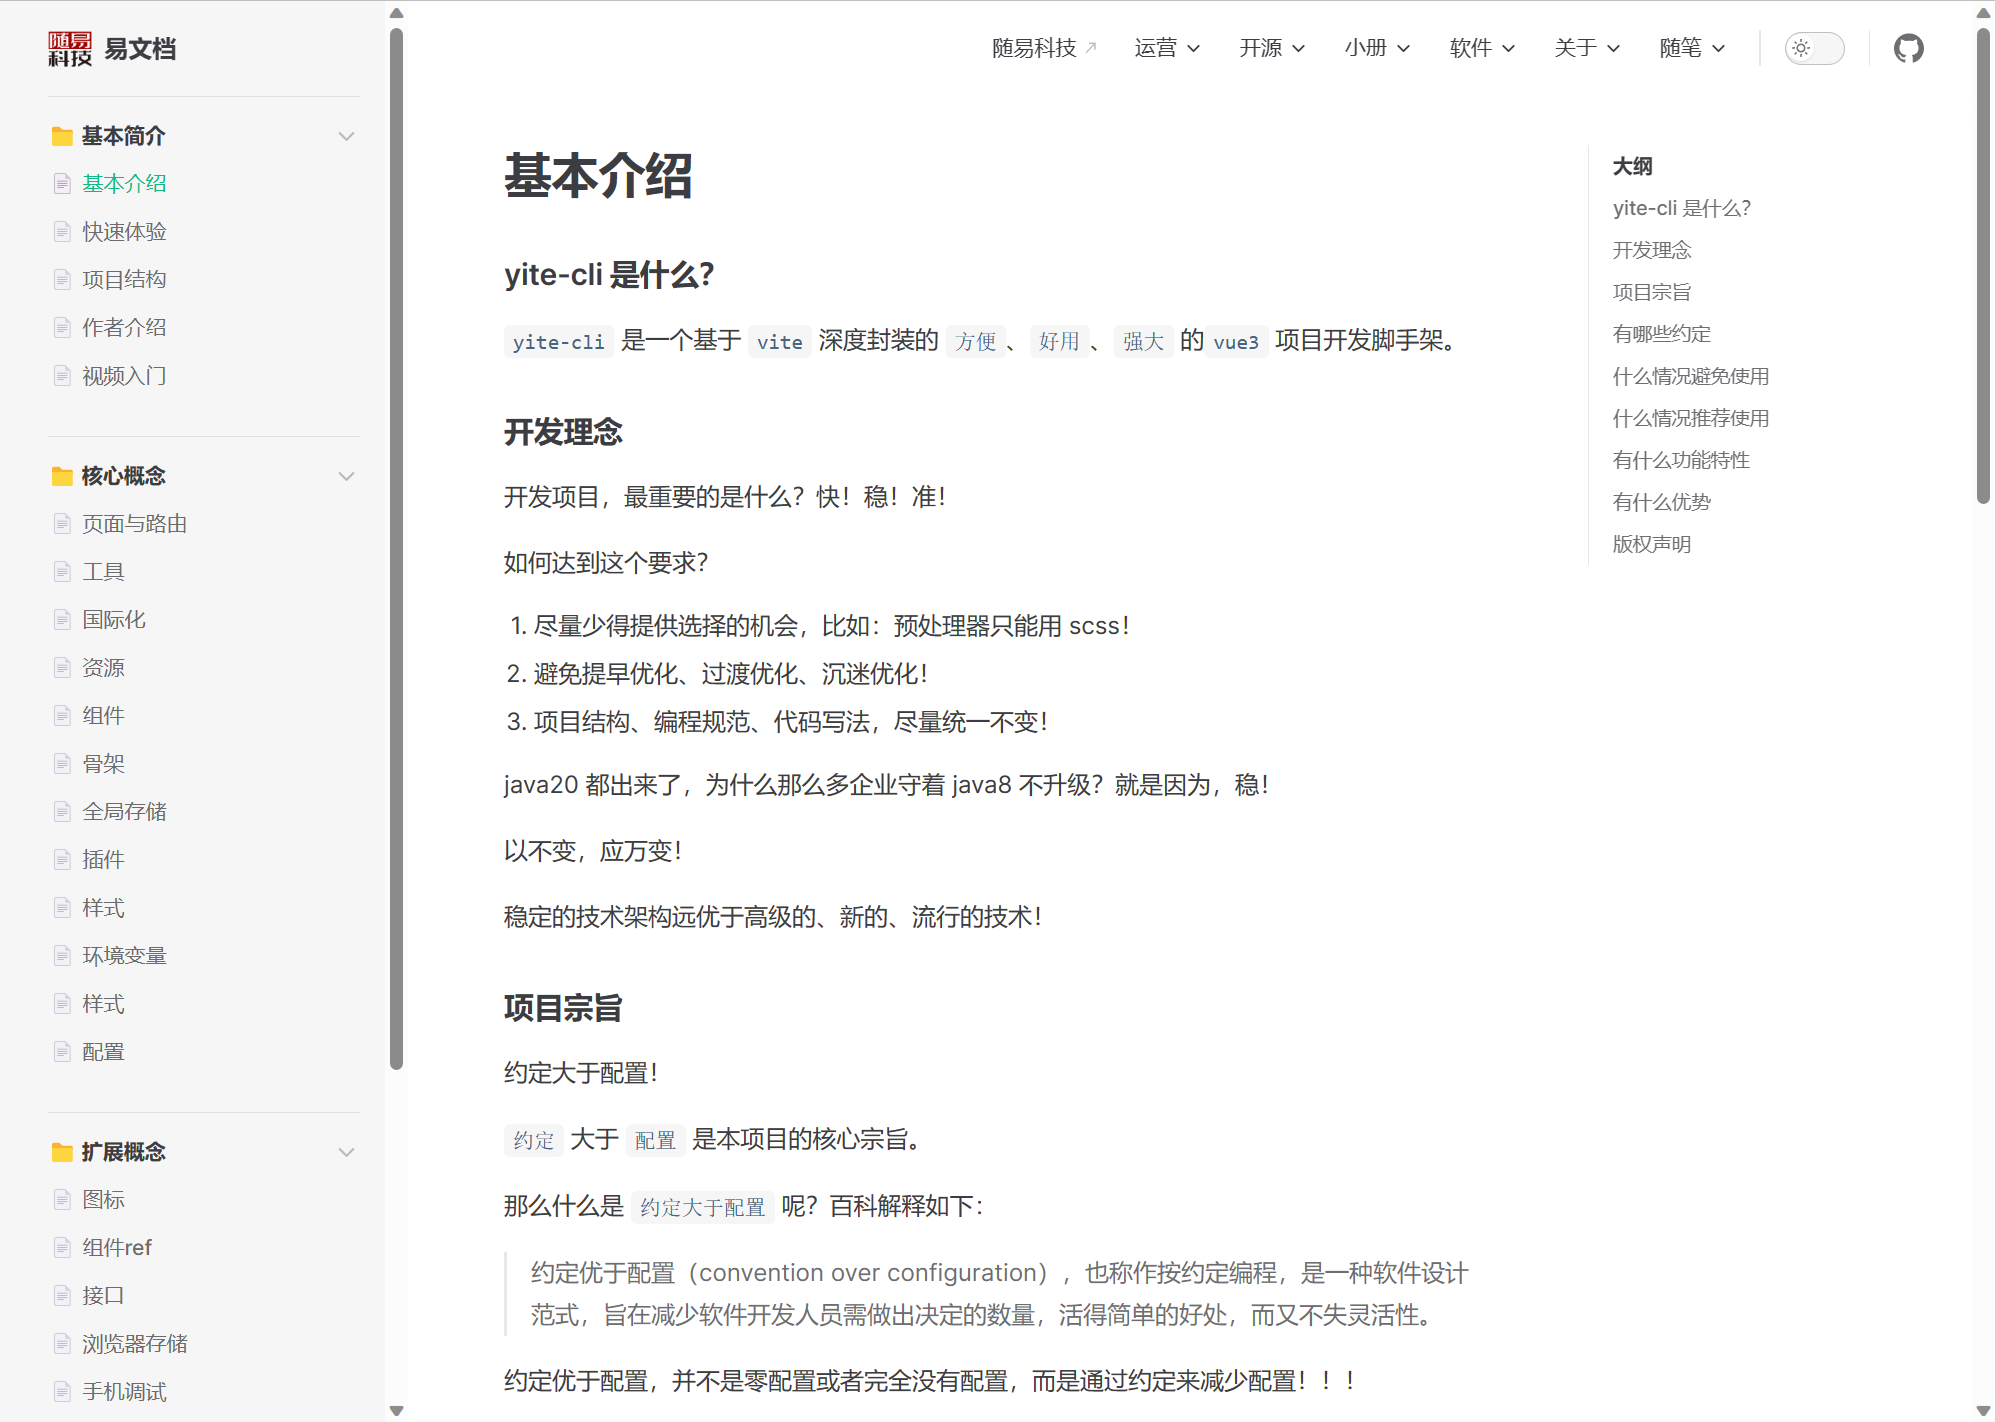1995x1422 pixels.
Task: Open the 软件 dropdown menu
Action: [x=1482, y=48]
